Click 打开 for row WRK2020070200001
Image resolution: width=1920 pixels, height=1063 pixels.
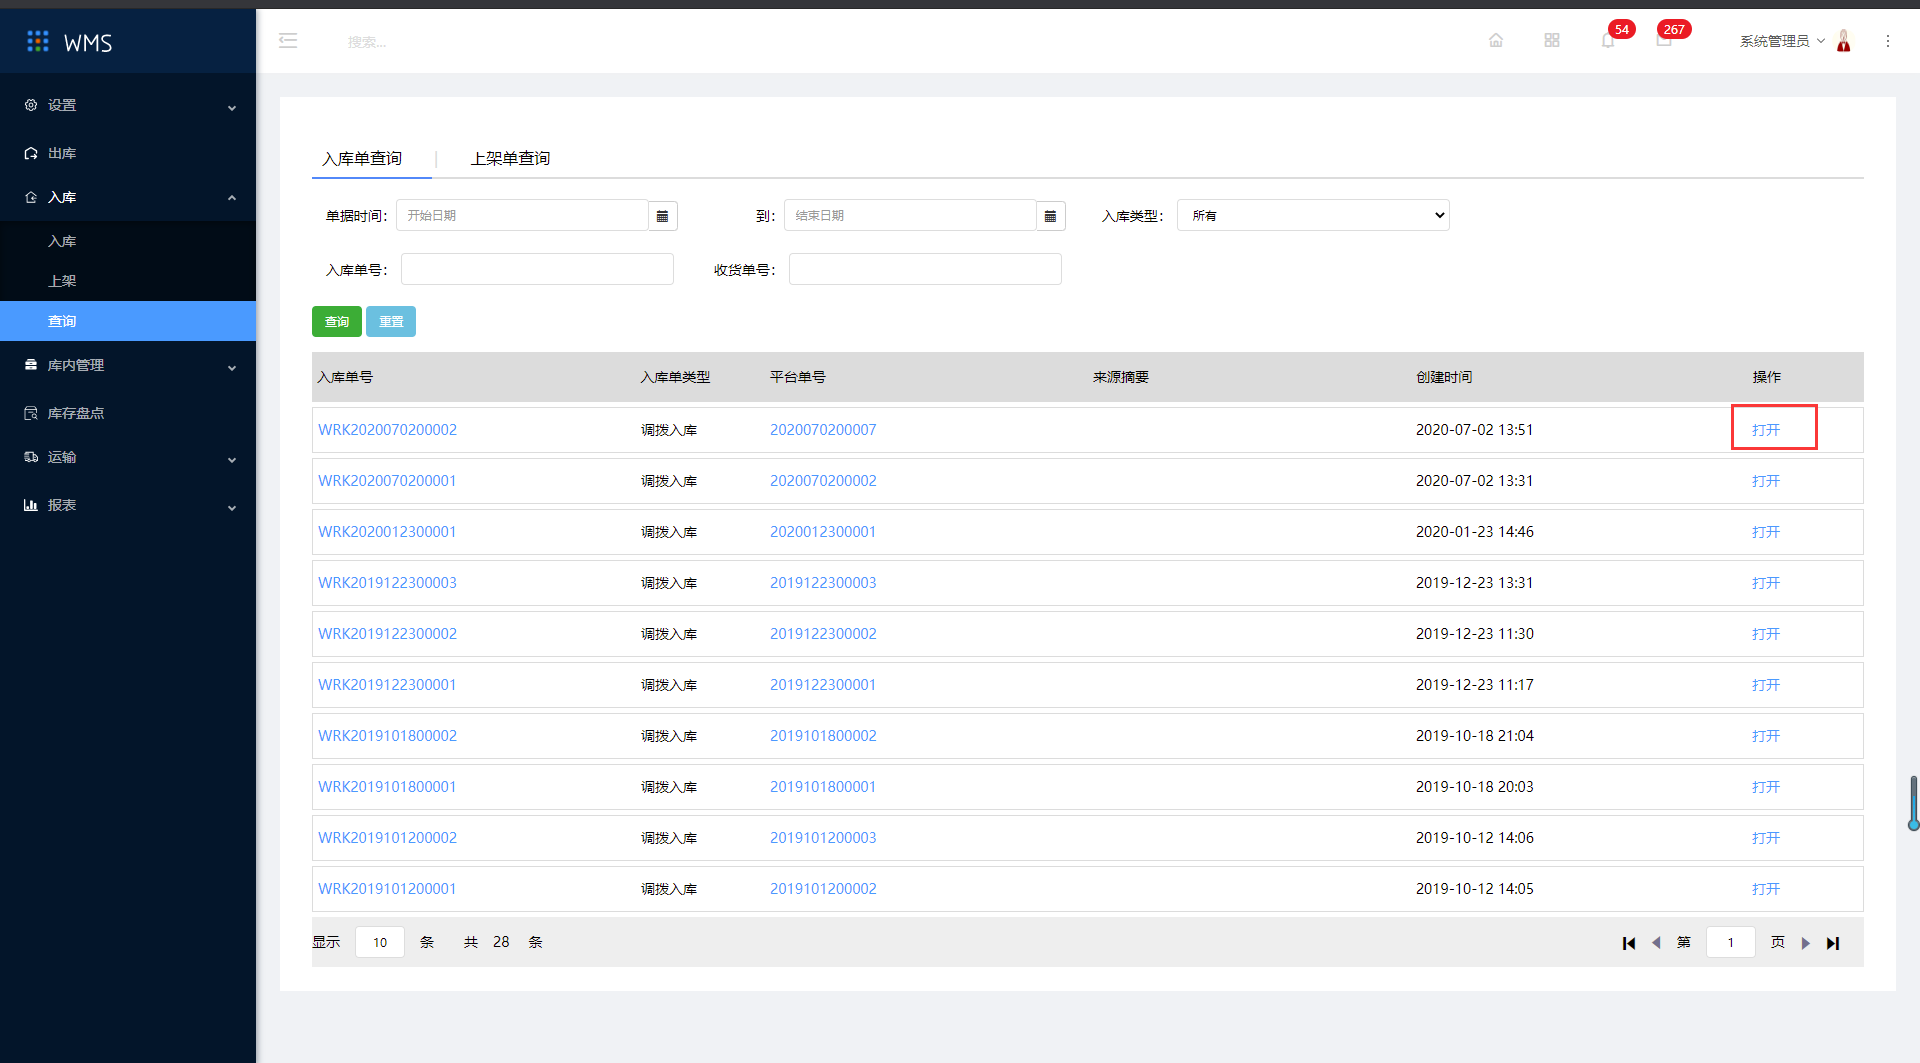pos(1766,481)
